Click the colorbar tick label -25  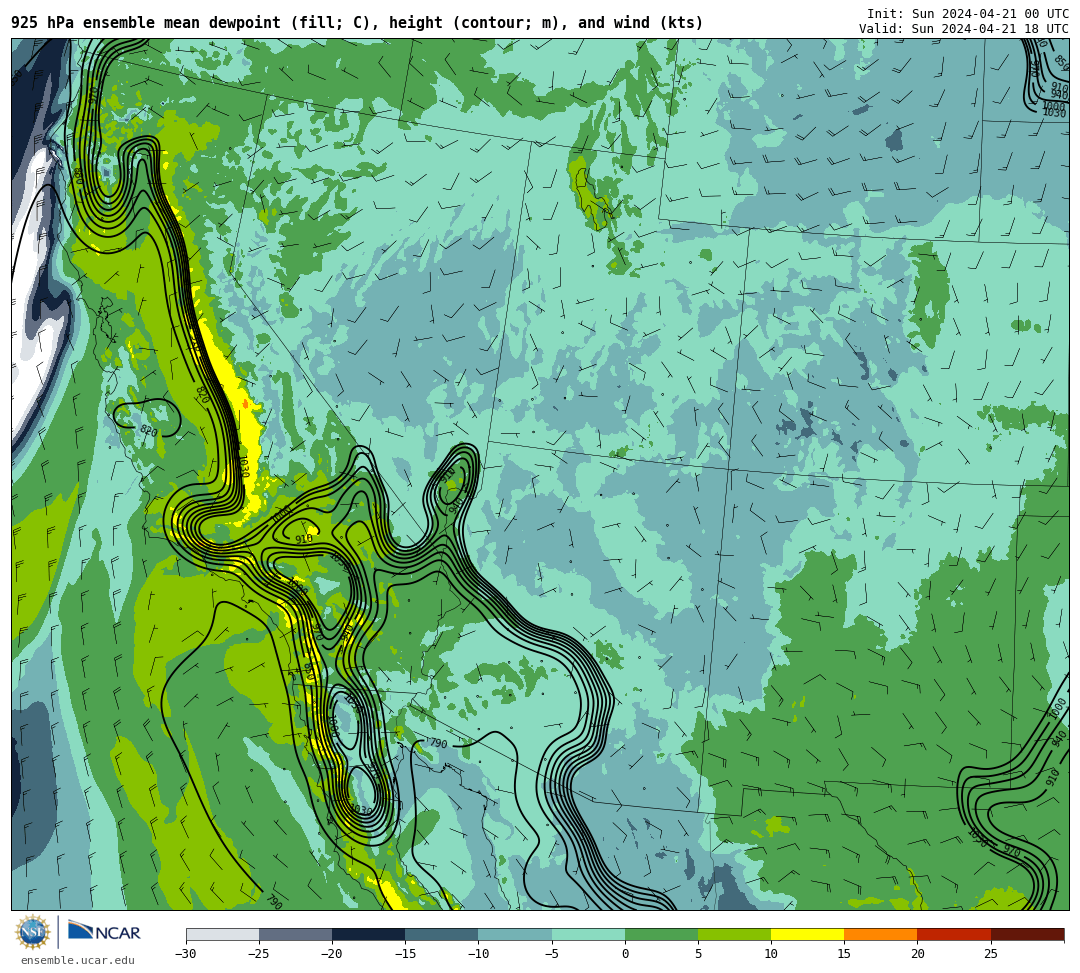[x=259, y=954]
